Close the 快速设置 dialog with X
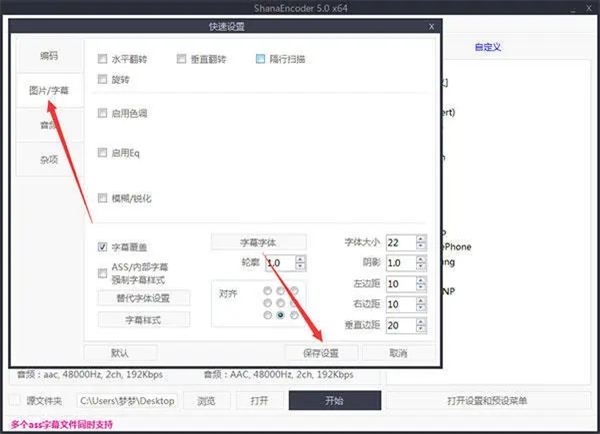 (x=430, y=26)
